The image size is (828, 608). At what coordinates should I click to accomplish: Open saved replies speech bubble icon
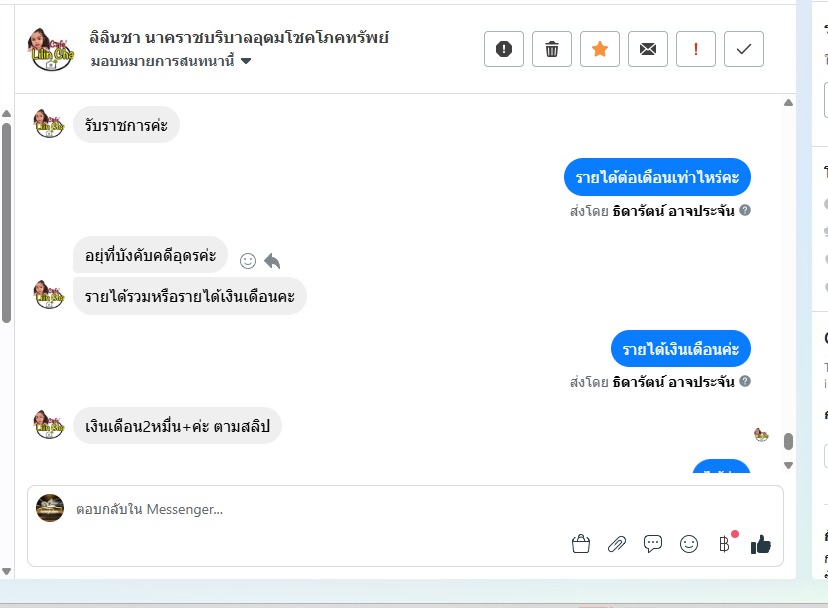[653, 544]
